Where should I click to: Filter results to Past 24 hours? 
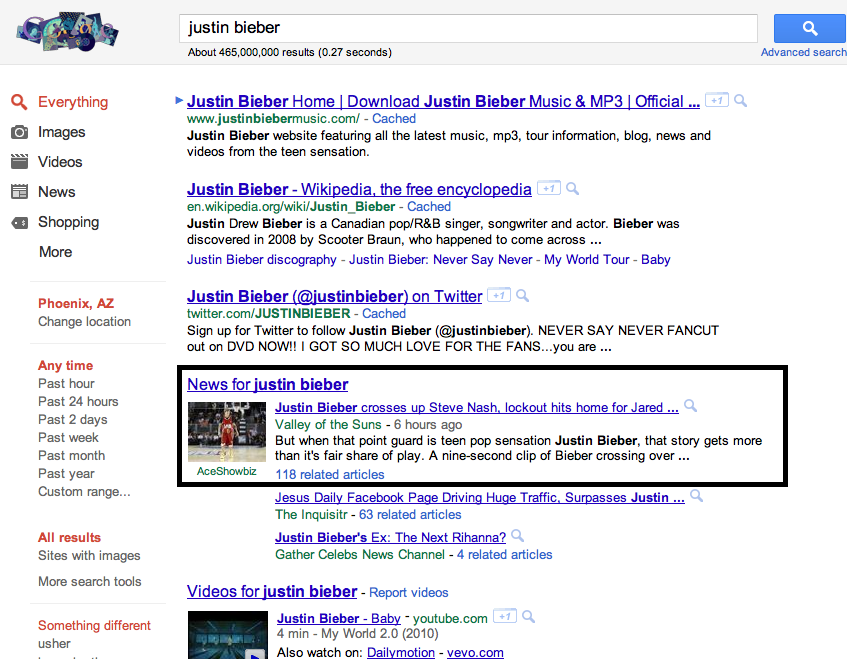point(78,401)
